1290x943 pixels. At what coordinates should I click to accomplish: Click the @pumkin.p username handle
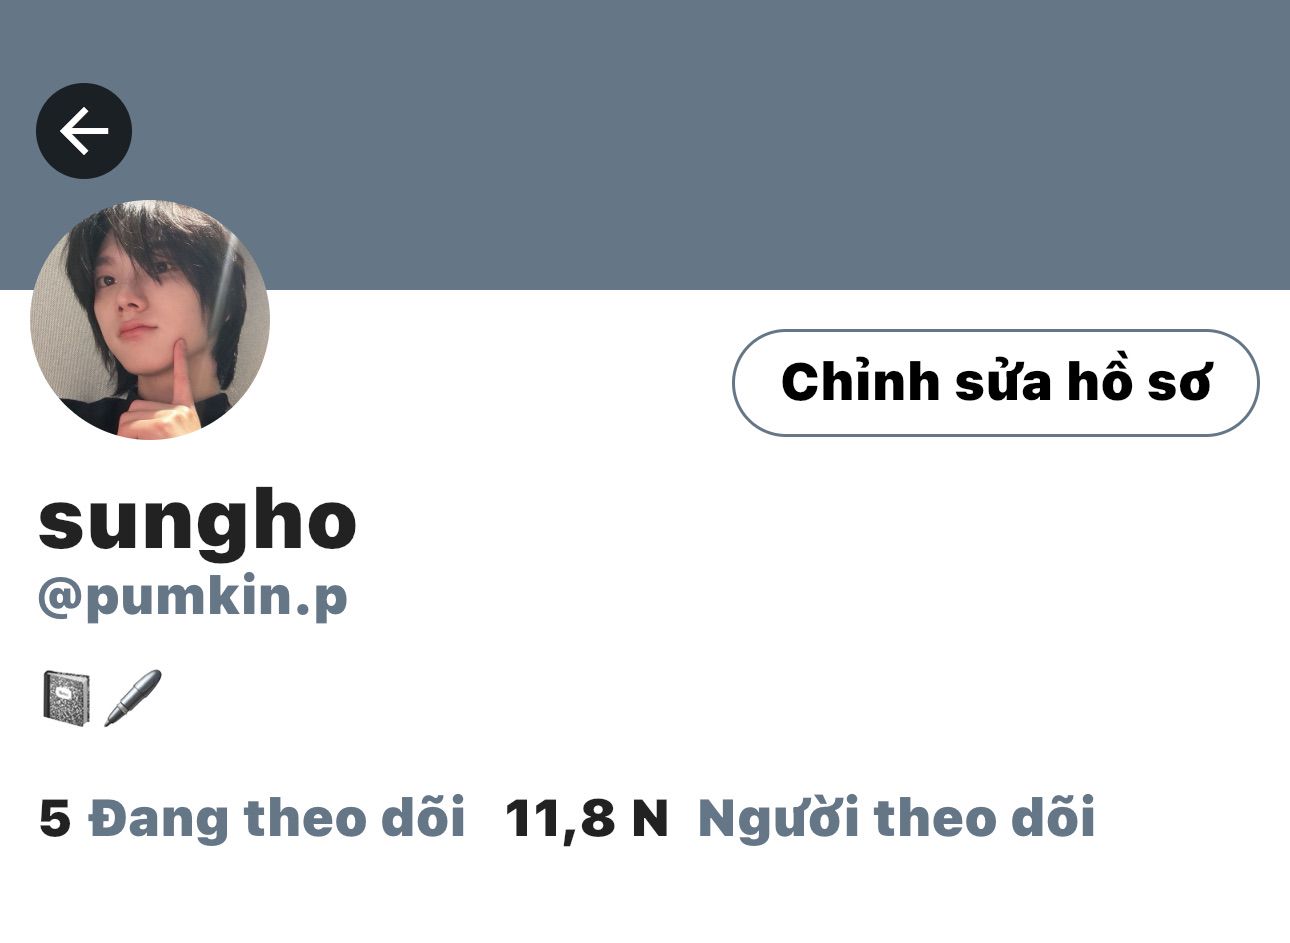point(193,598)
